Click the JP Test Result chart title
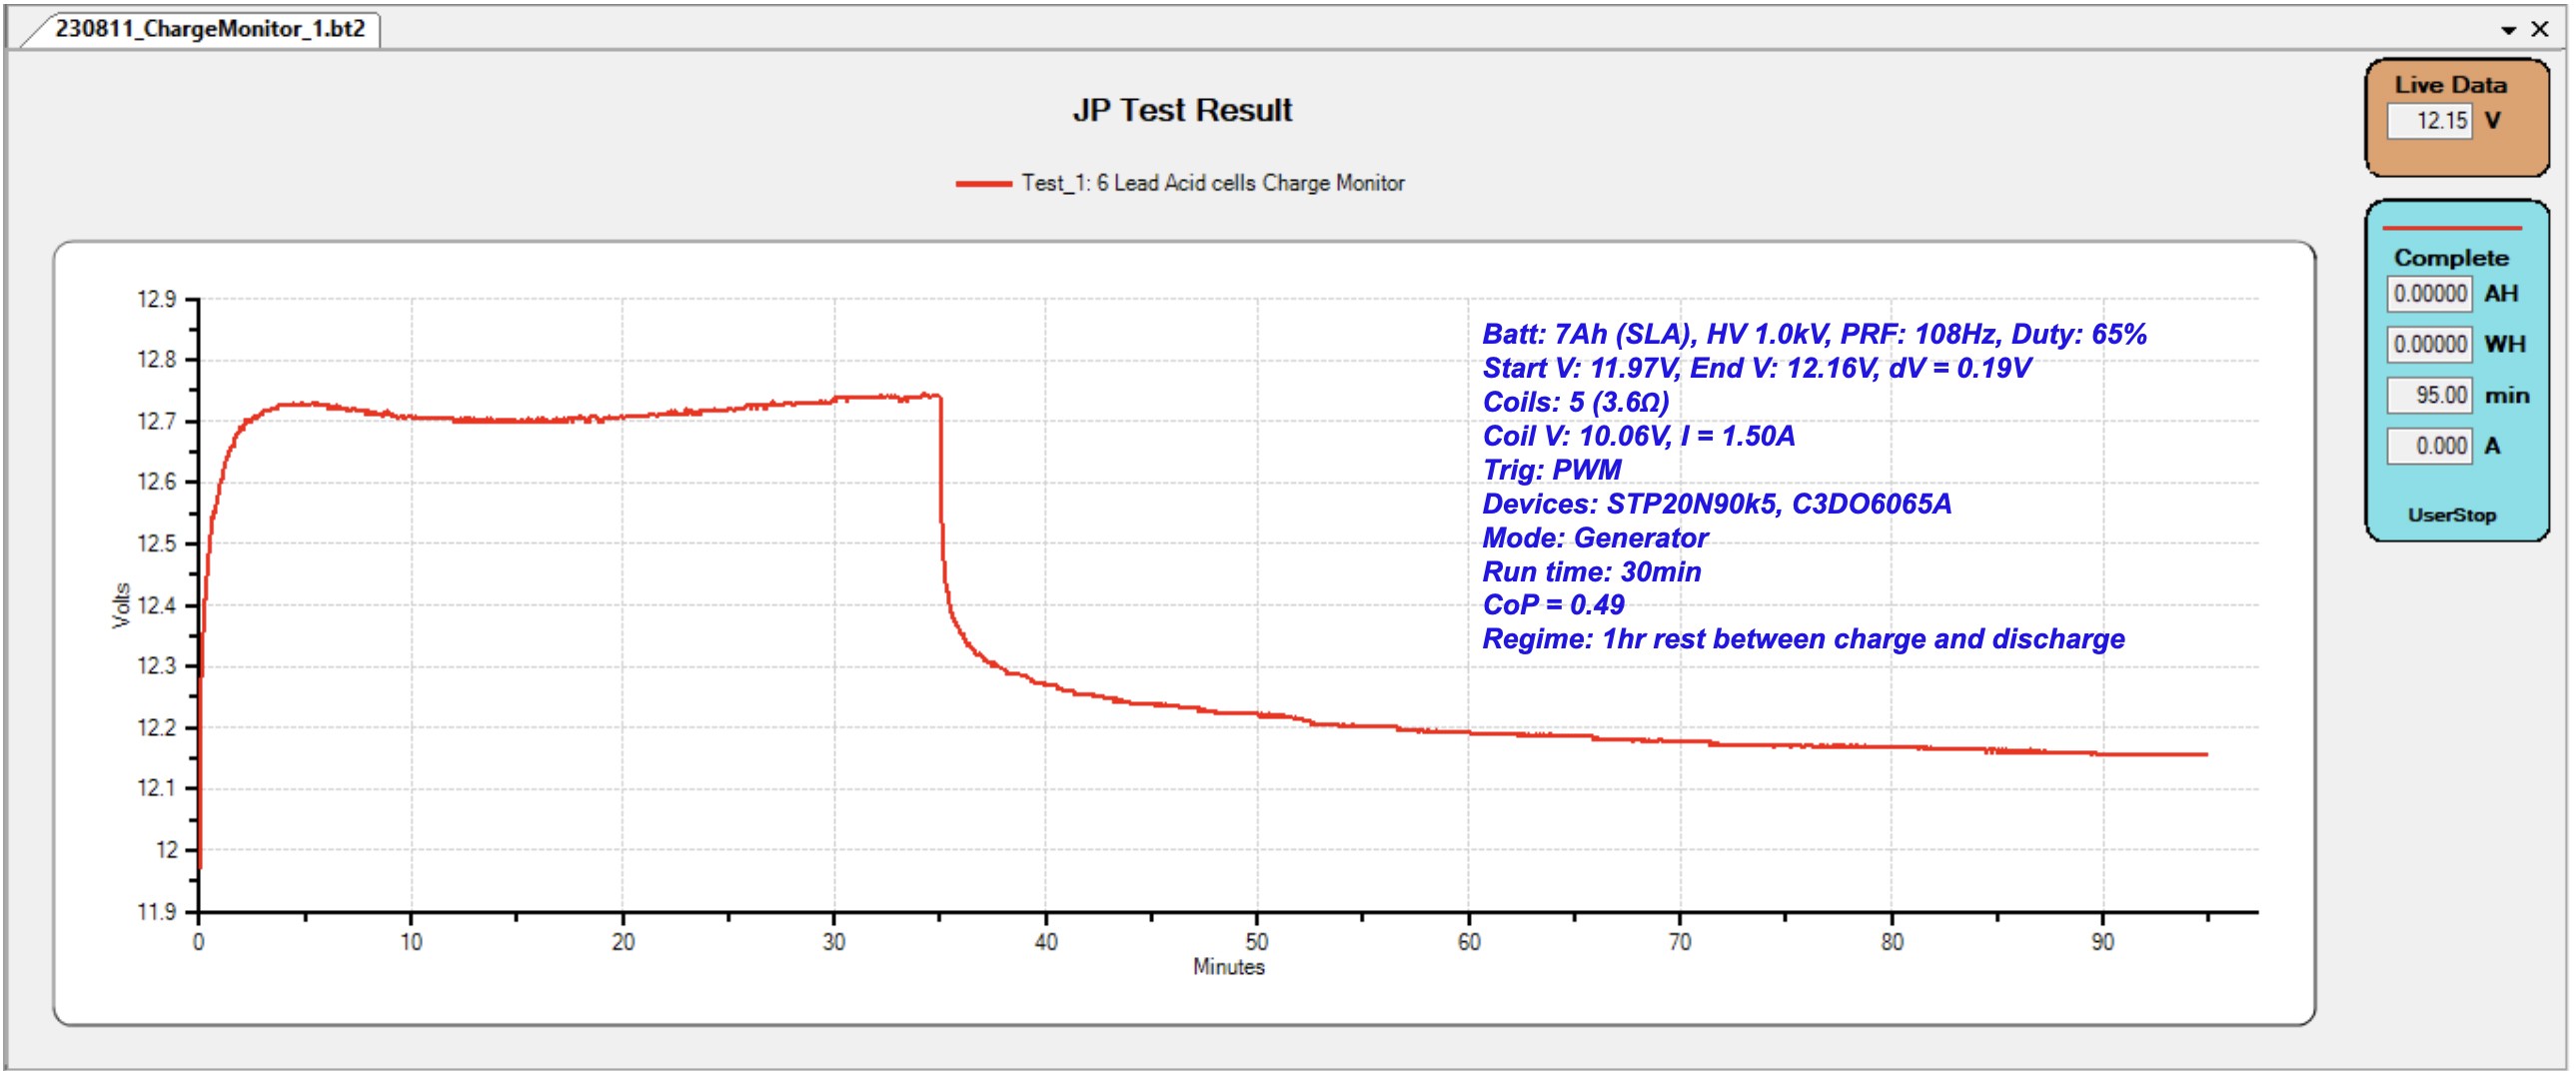The height and width of the screenshot is (1077, 2576). pyautogui.click(x=1182, y=110)
